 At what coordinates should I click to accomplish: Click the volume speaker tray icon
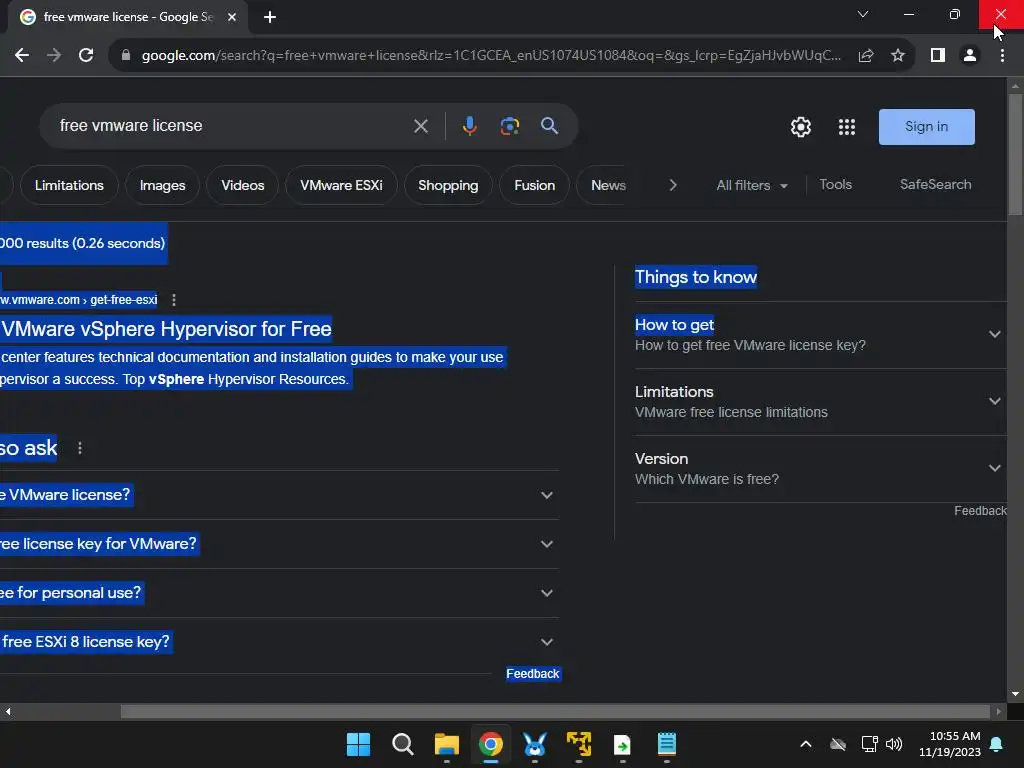pyautogui.click(x=894, y=744)
